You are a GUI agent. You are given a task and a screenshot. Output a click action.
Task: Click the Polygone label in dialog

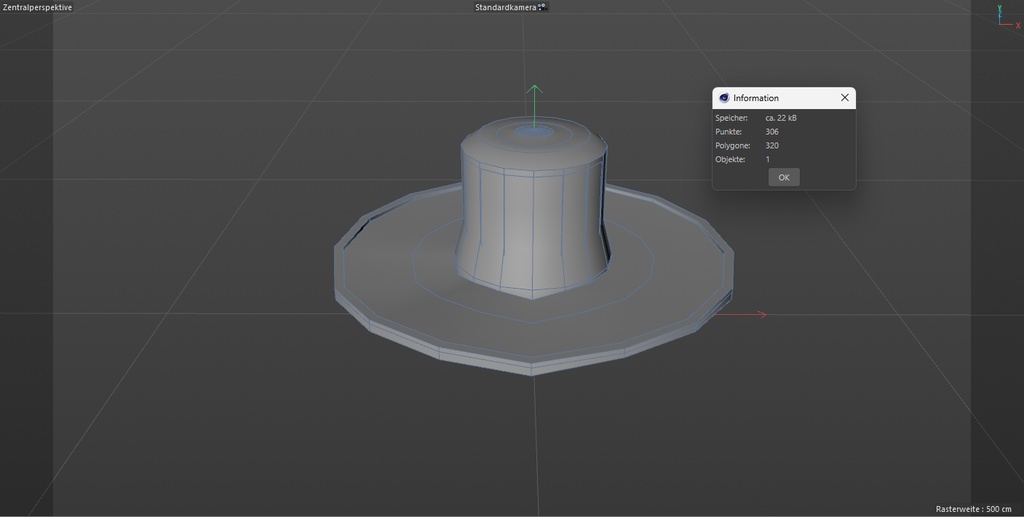tap(733, 146)
